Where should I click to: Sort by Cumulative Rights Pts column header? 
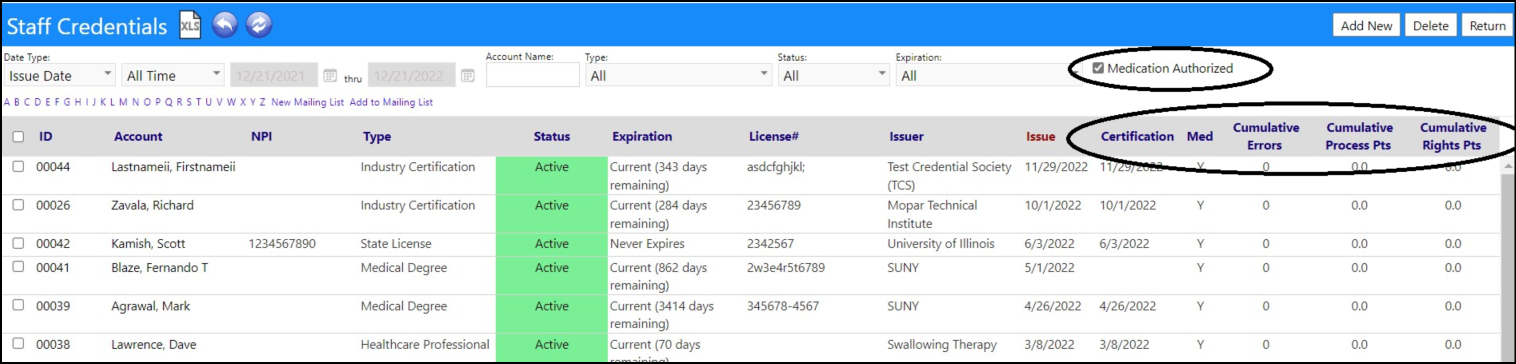click(1453, 137)
